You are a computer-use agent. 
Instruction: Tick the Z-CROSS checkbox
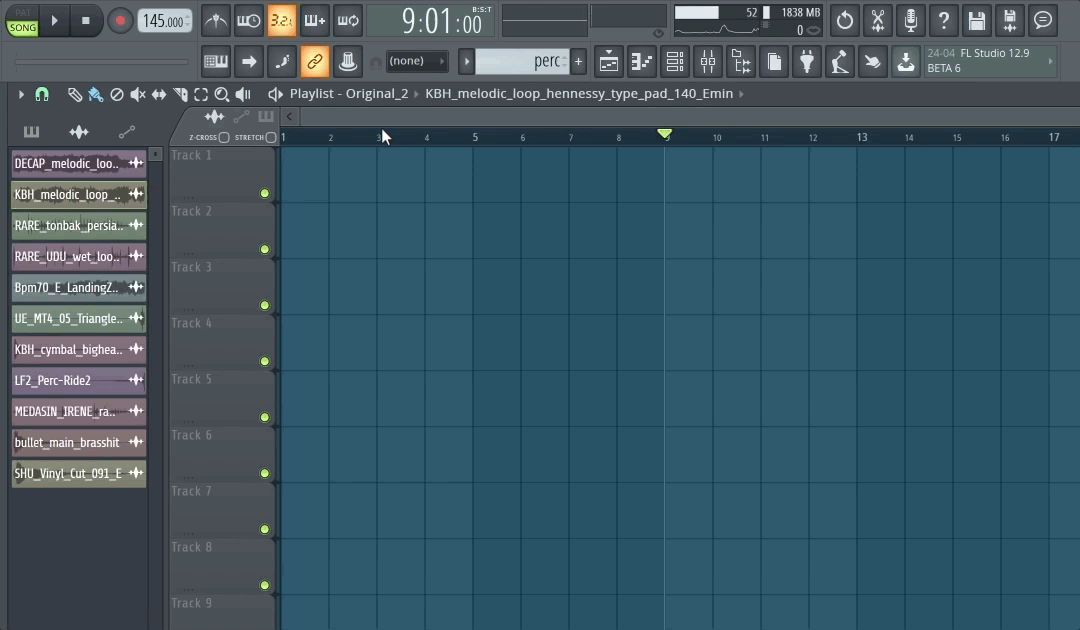coord(224,138)
